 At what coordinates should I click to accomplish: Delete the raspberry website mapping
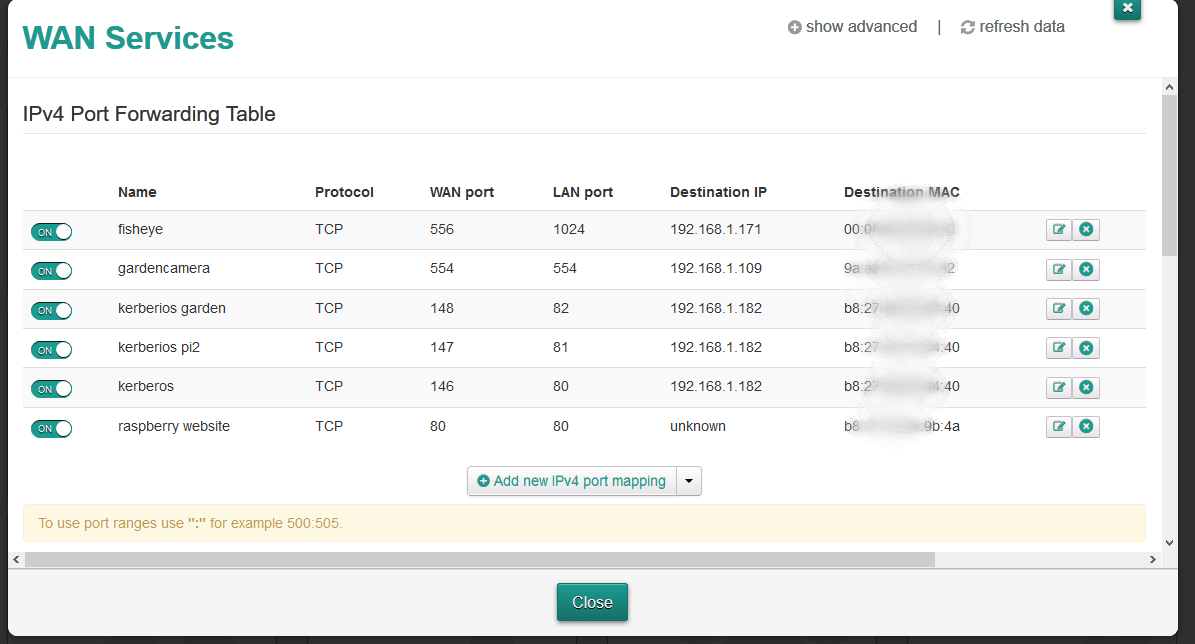coord(1086,426)
